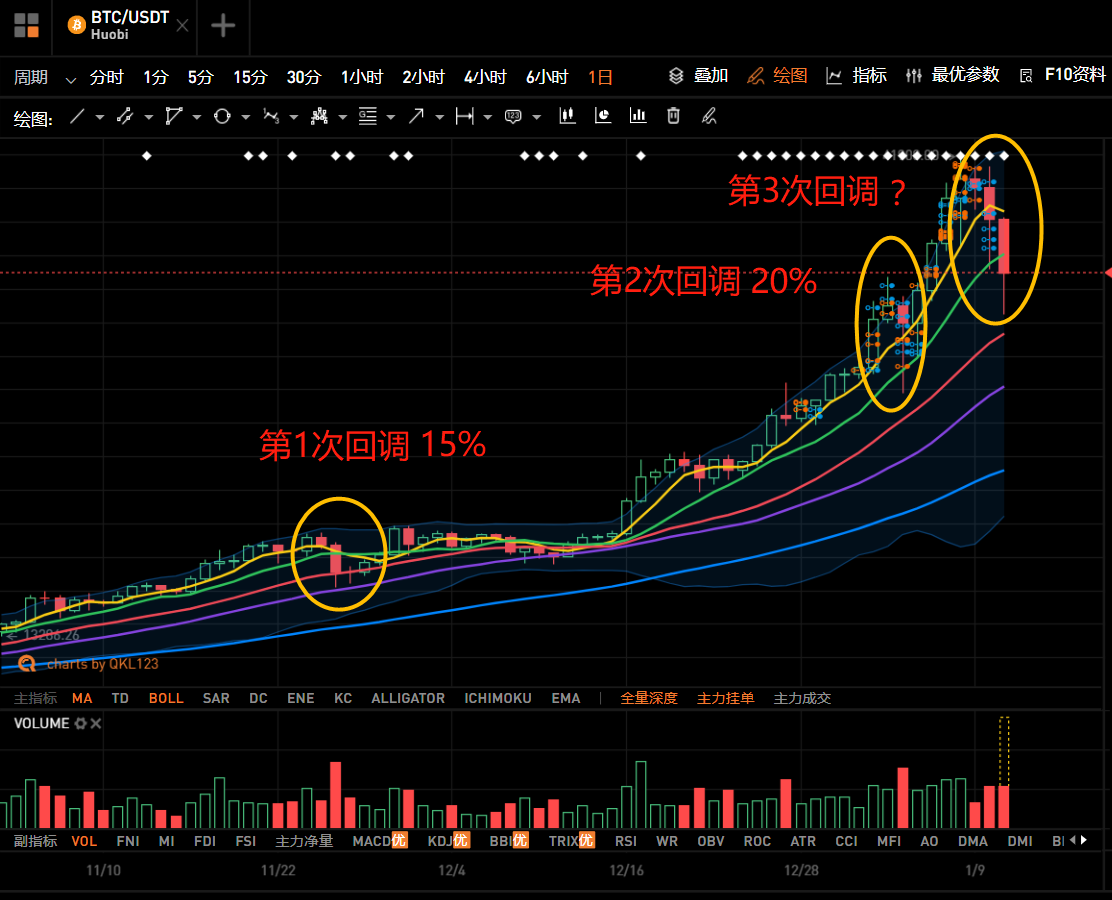Click the trash can delete-drawings icon
Image resolution: width=1112 pixels, height=900 pixels.
pos(673,116)
